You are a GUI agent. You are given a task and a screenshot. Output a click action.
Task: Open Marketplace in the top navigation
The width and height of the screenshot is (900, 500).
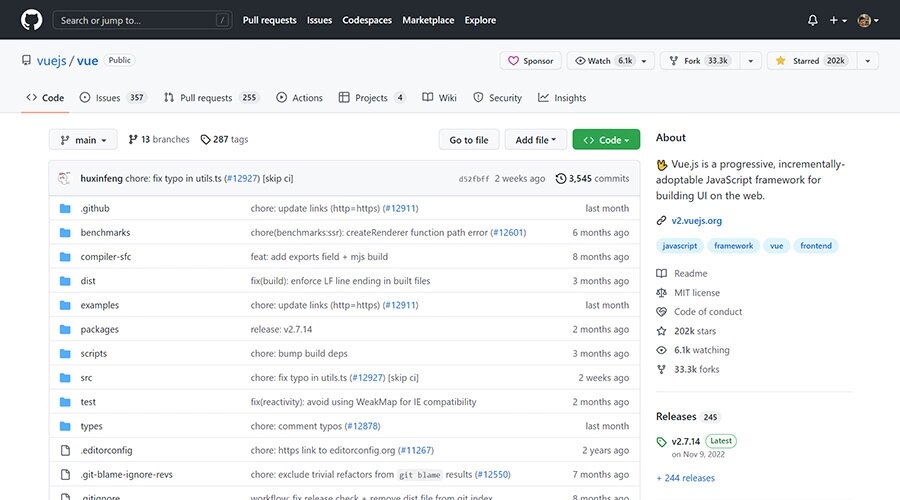coord(428,20)
